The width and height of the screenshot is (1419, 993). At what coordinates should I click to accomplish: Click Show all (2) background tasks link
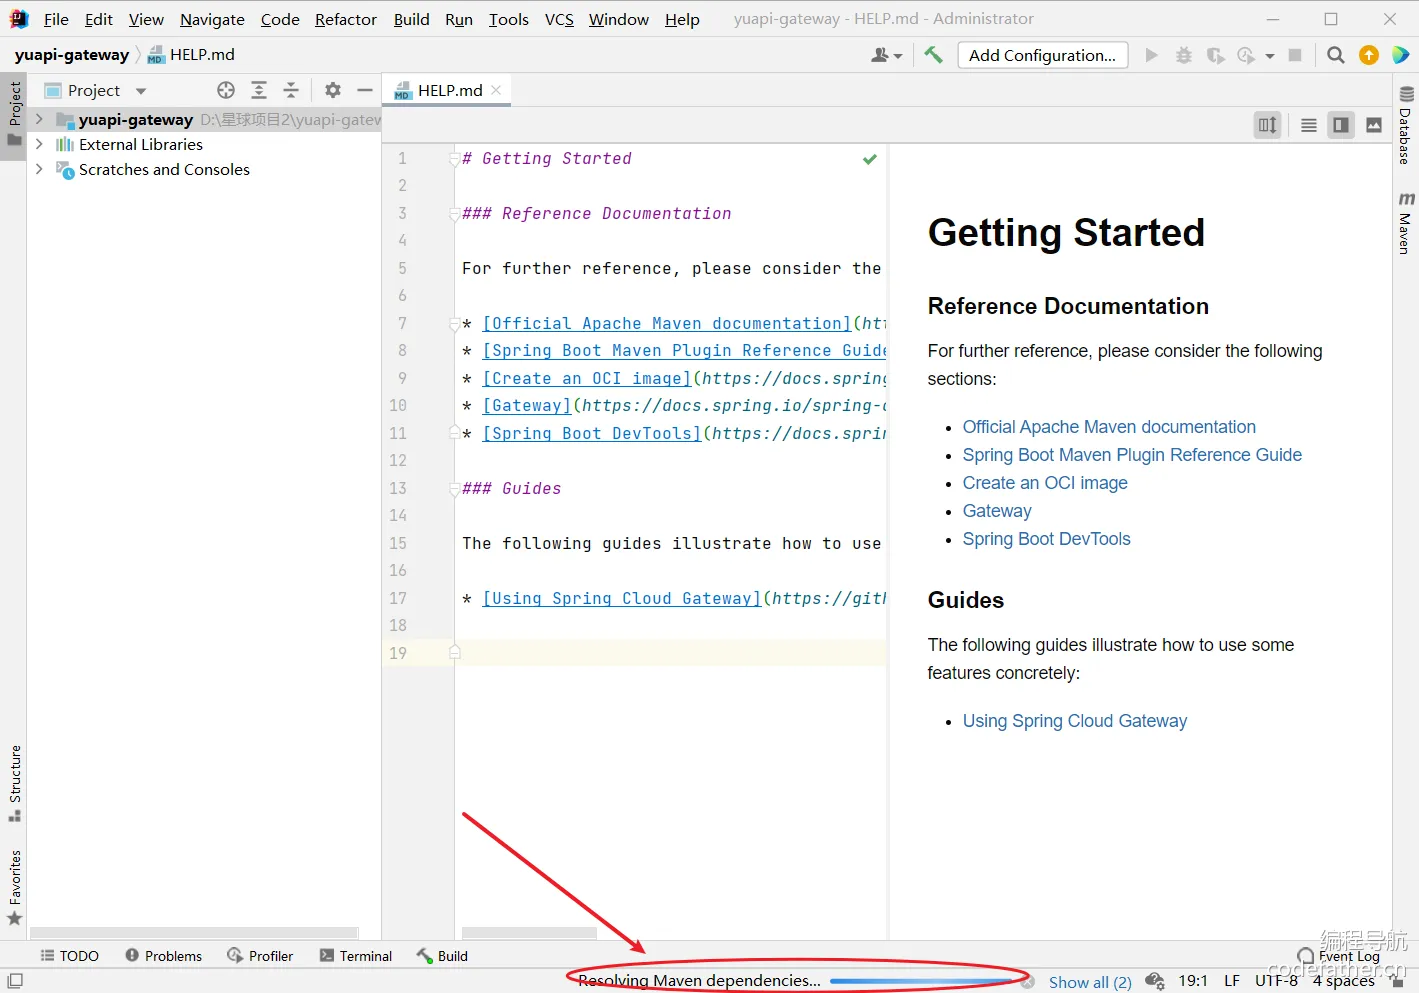[x=1090, y=982]
